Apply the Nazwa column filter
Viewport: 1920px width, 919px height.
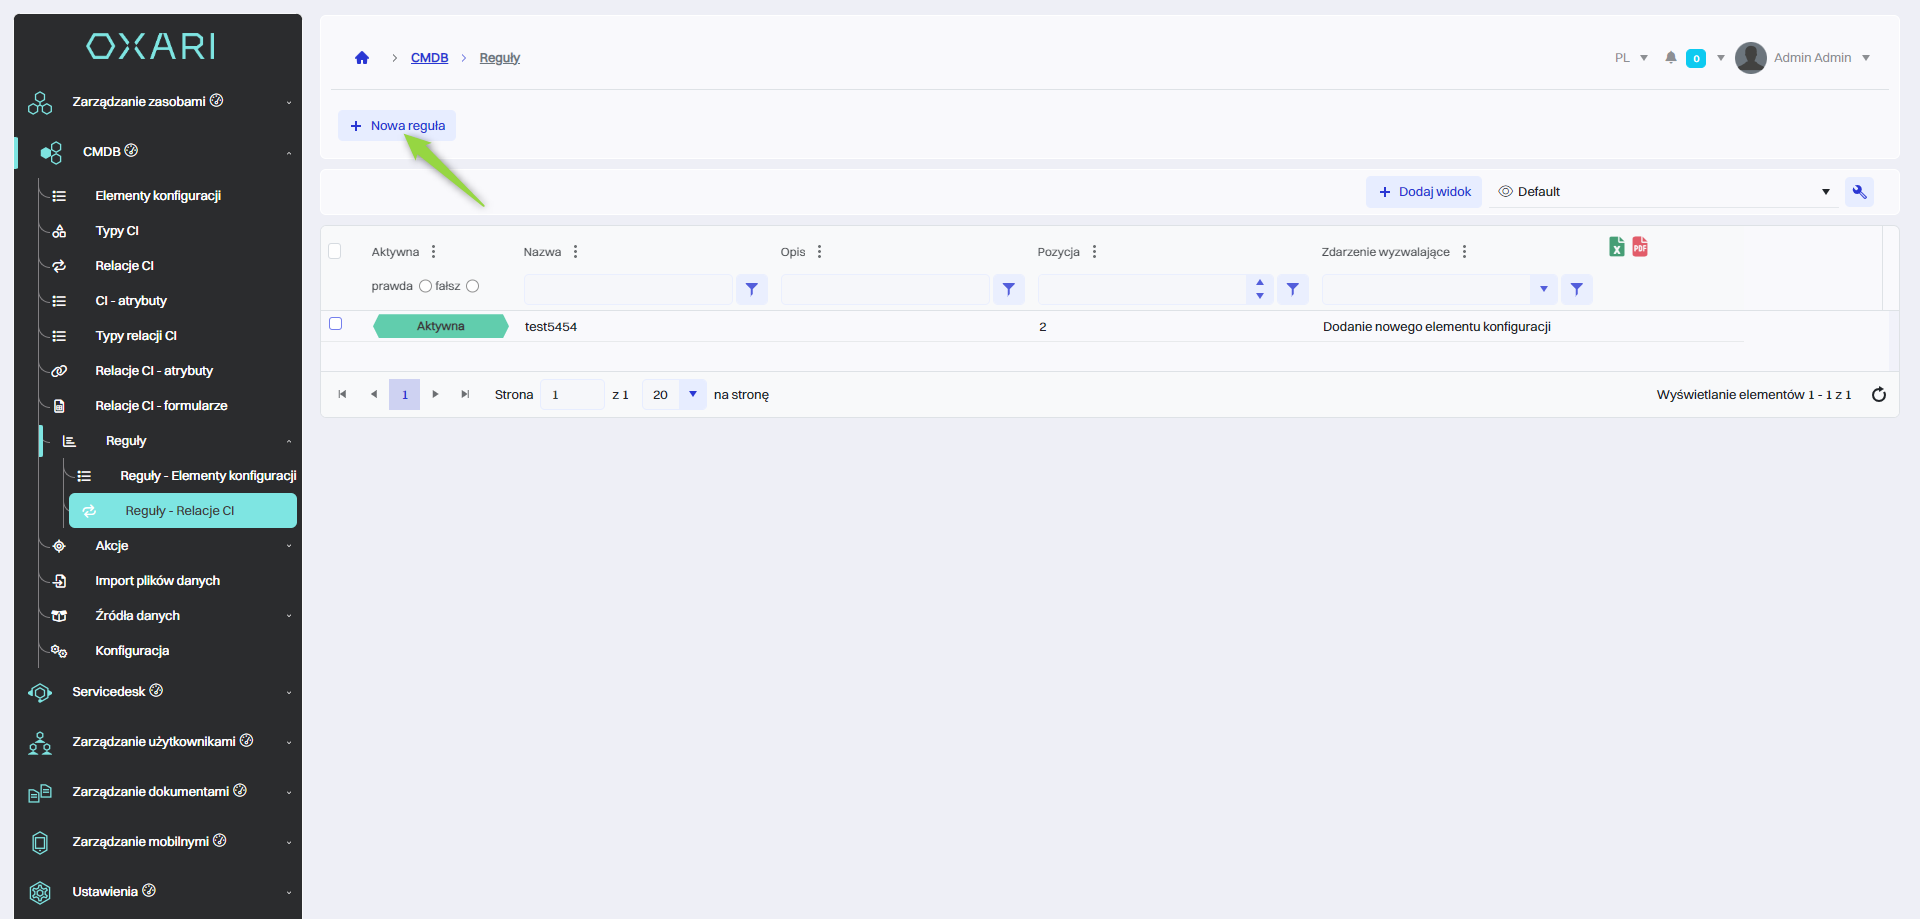click(x=752, y=289)
